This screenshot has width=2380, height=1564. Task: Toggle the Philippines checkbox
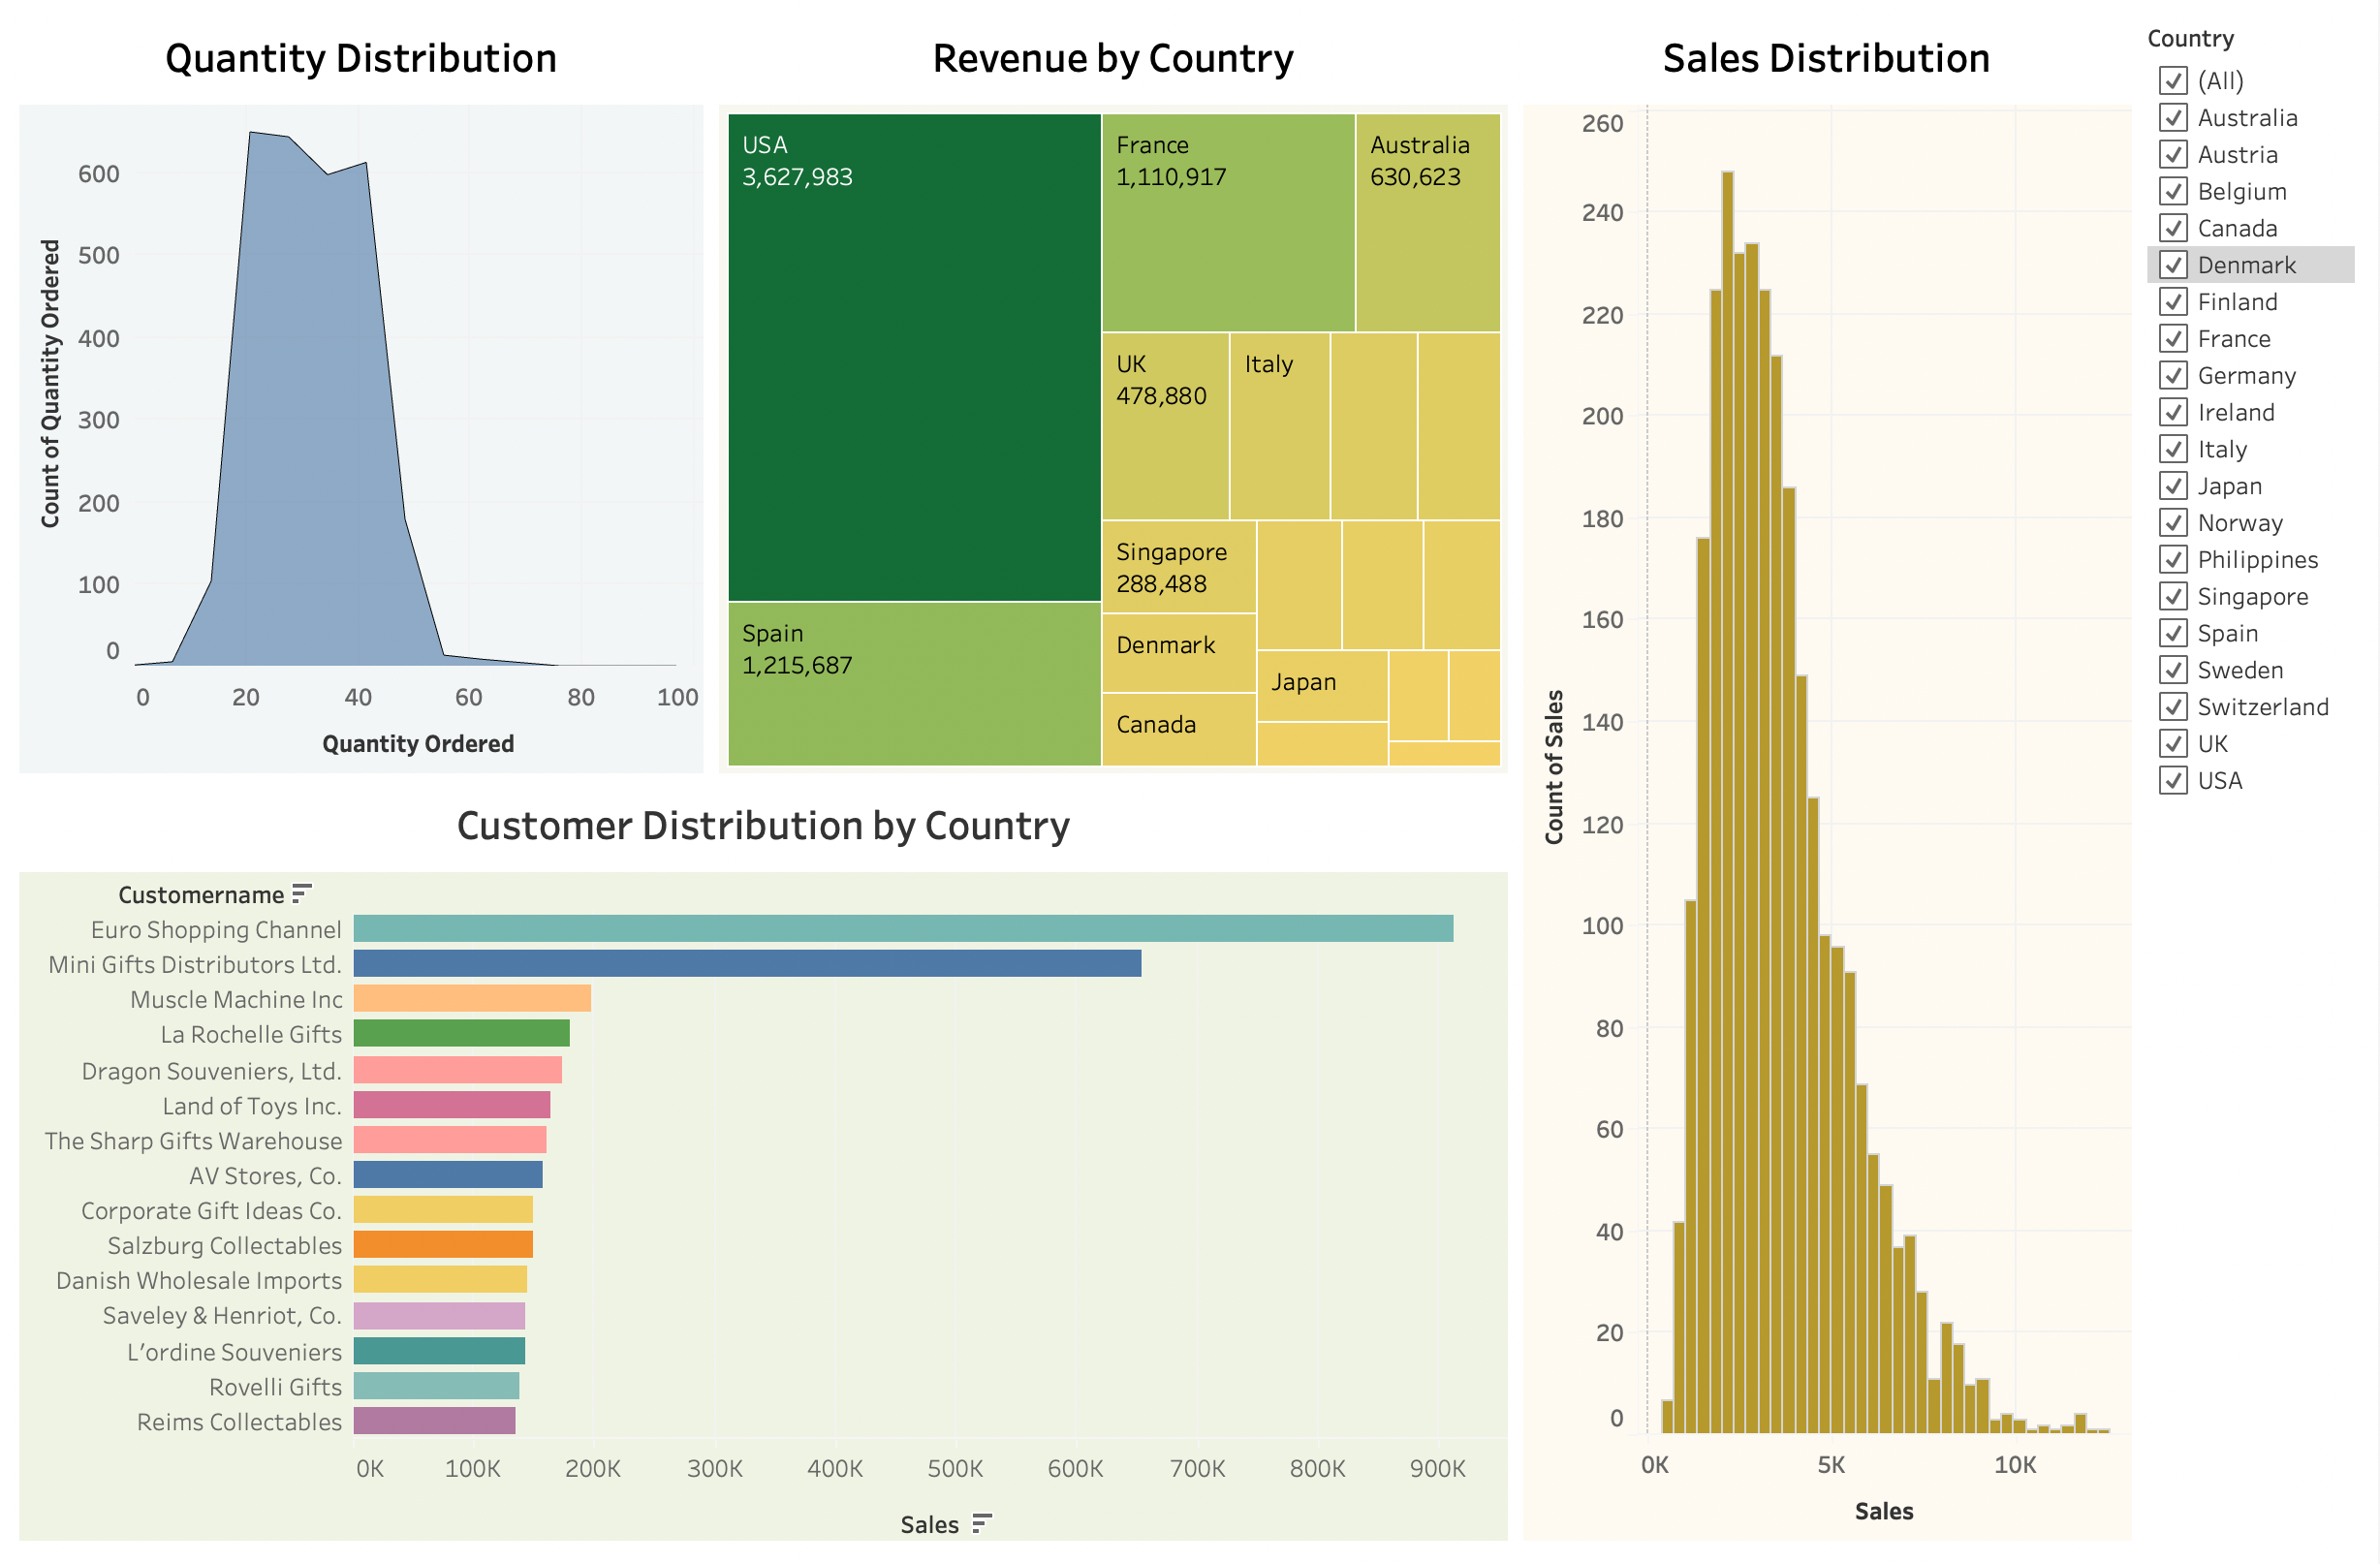pyautogui.click(x=2173, y=559)
